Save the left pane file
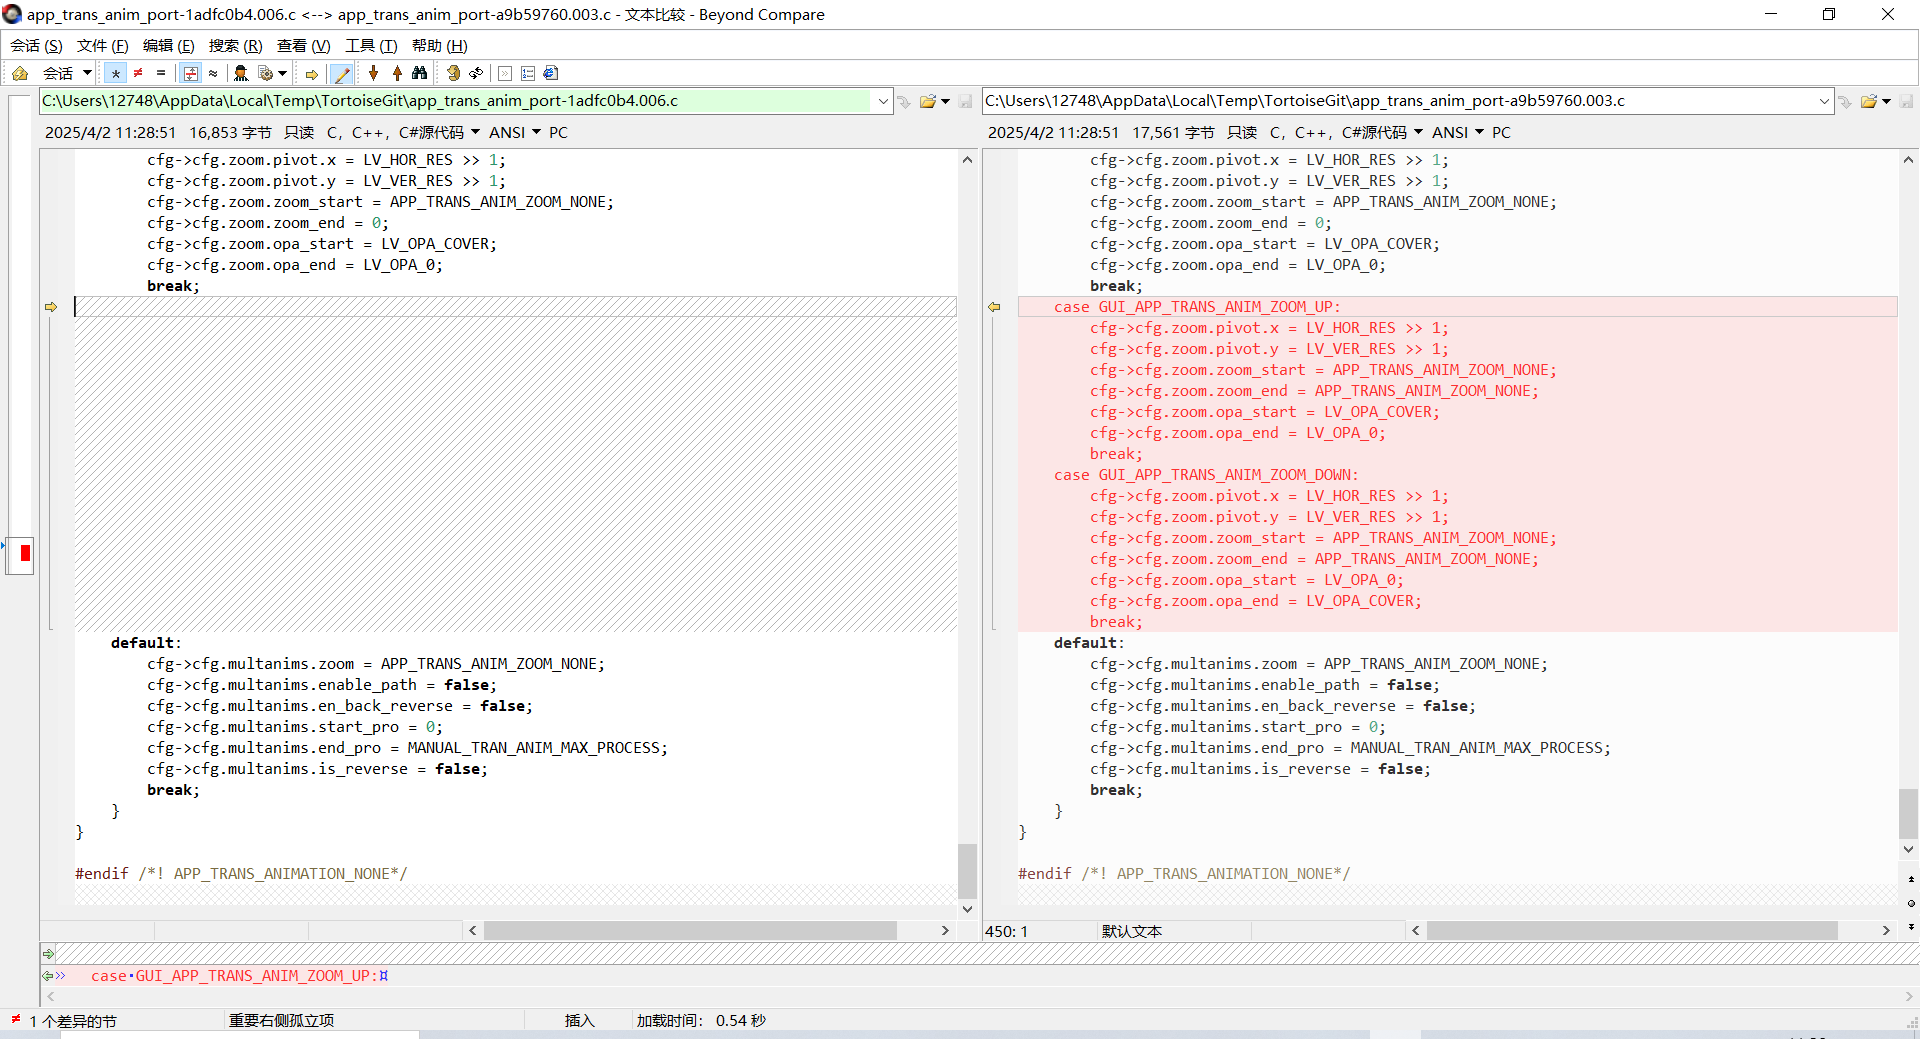Screen dimensions: 1920x1039 tap(965, 101)
